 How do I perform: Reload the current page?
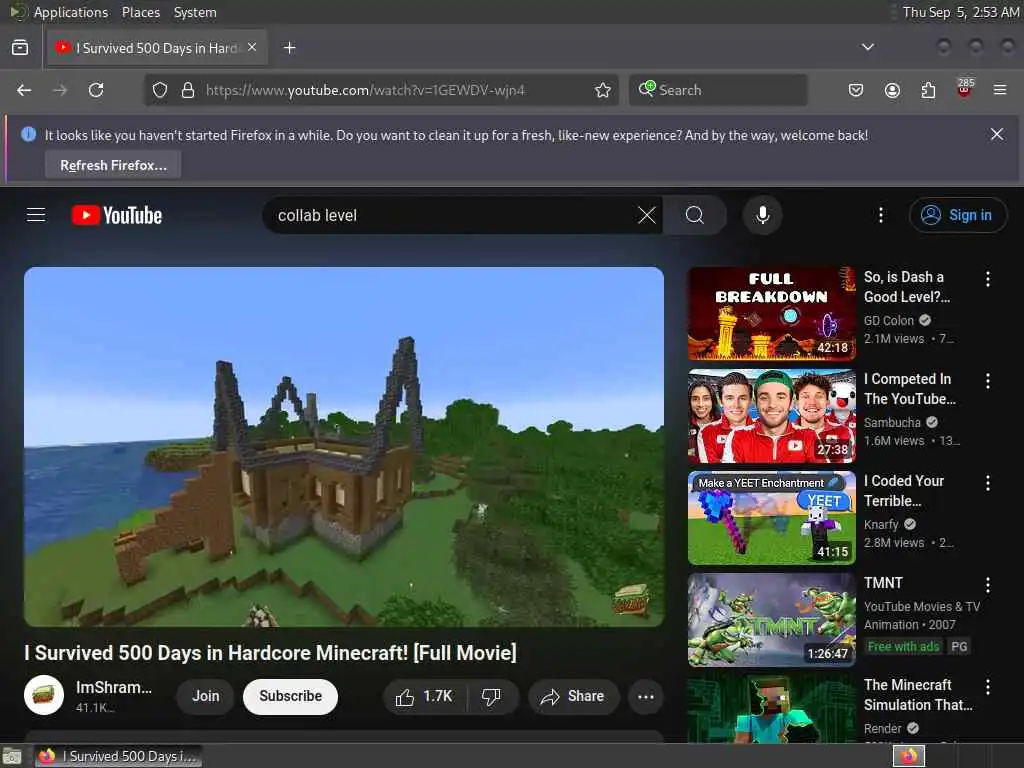pyautogui.click(x=96, y=90)
